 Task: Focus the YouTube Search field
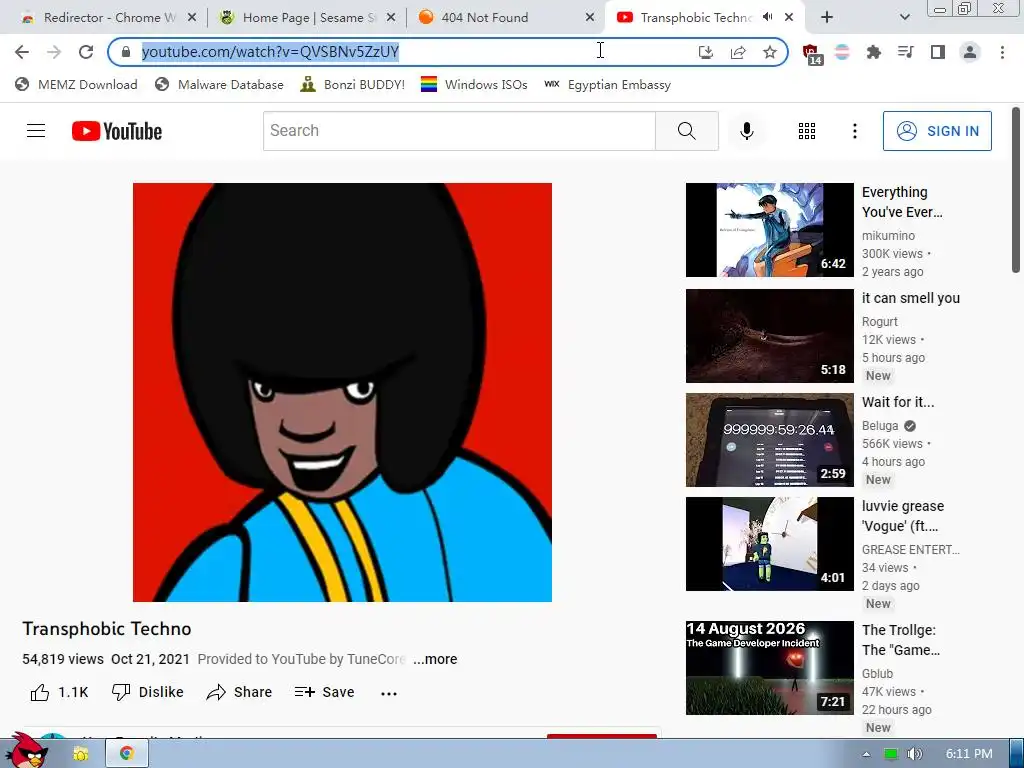(459, 131)
